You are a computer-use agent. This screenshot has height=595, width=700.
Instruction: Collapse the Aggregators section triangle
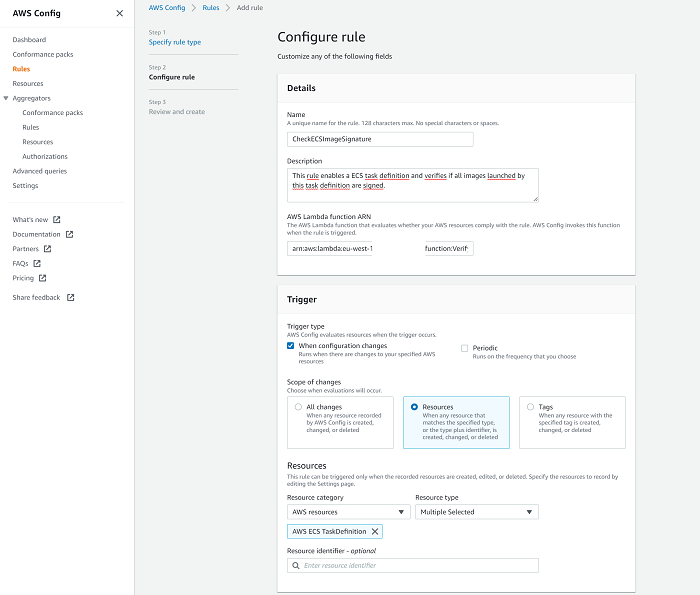(6, 98)
